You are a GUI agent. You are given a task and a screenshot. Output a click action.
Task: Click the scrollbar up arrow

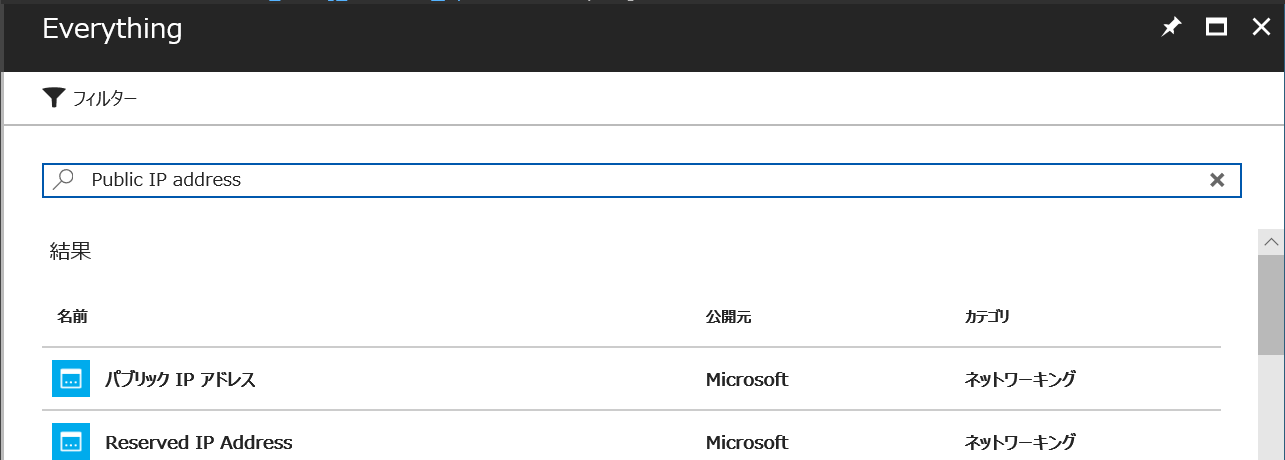tap(1271, 241)
